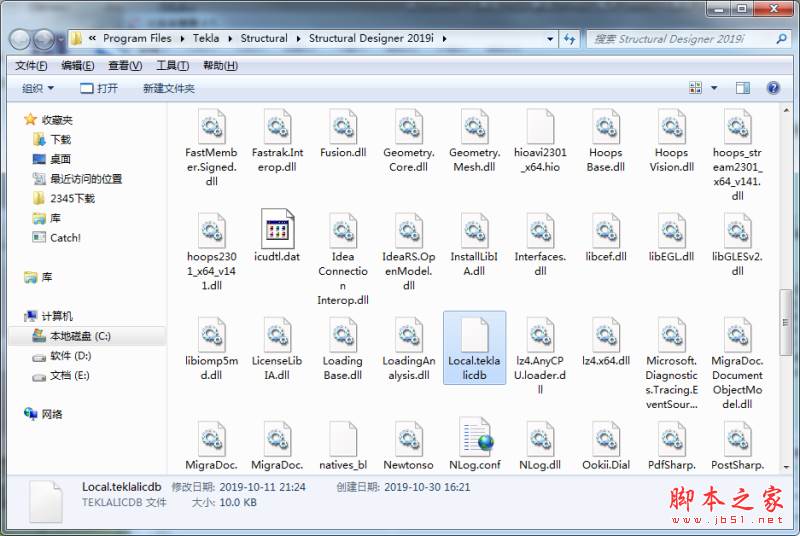Open the view options dropdown arrow
The image size is (800, 536).
click(x=714, y=88)
